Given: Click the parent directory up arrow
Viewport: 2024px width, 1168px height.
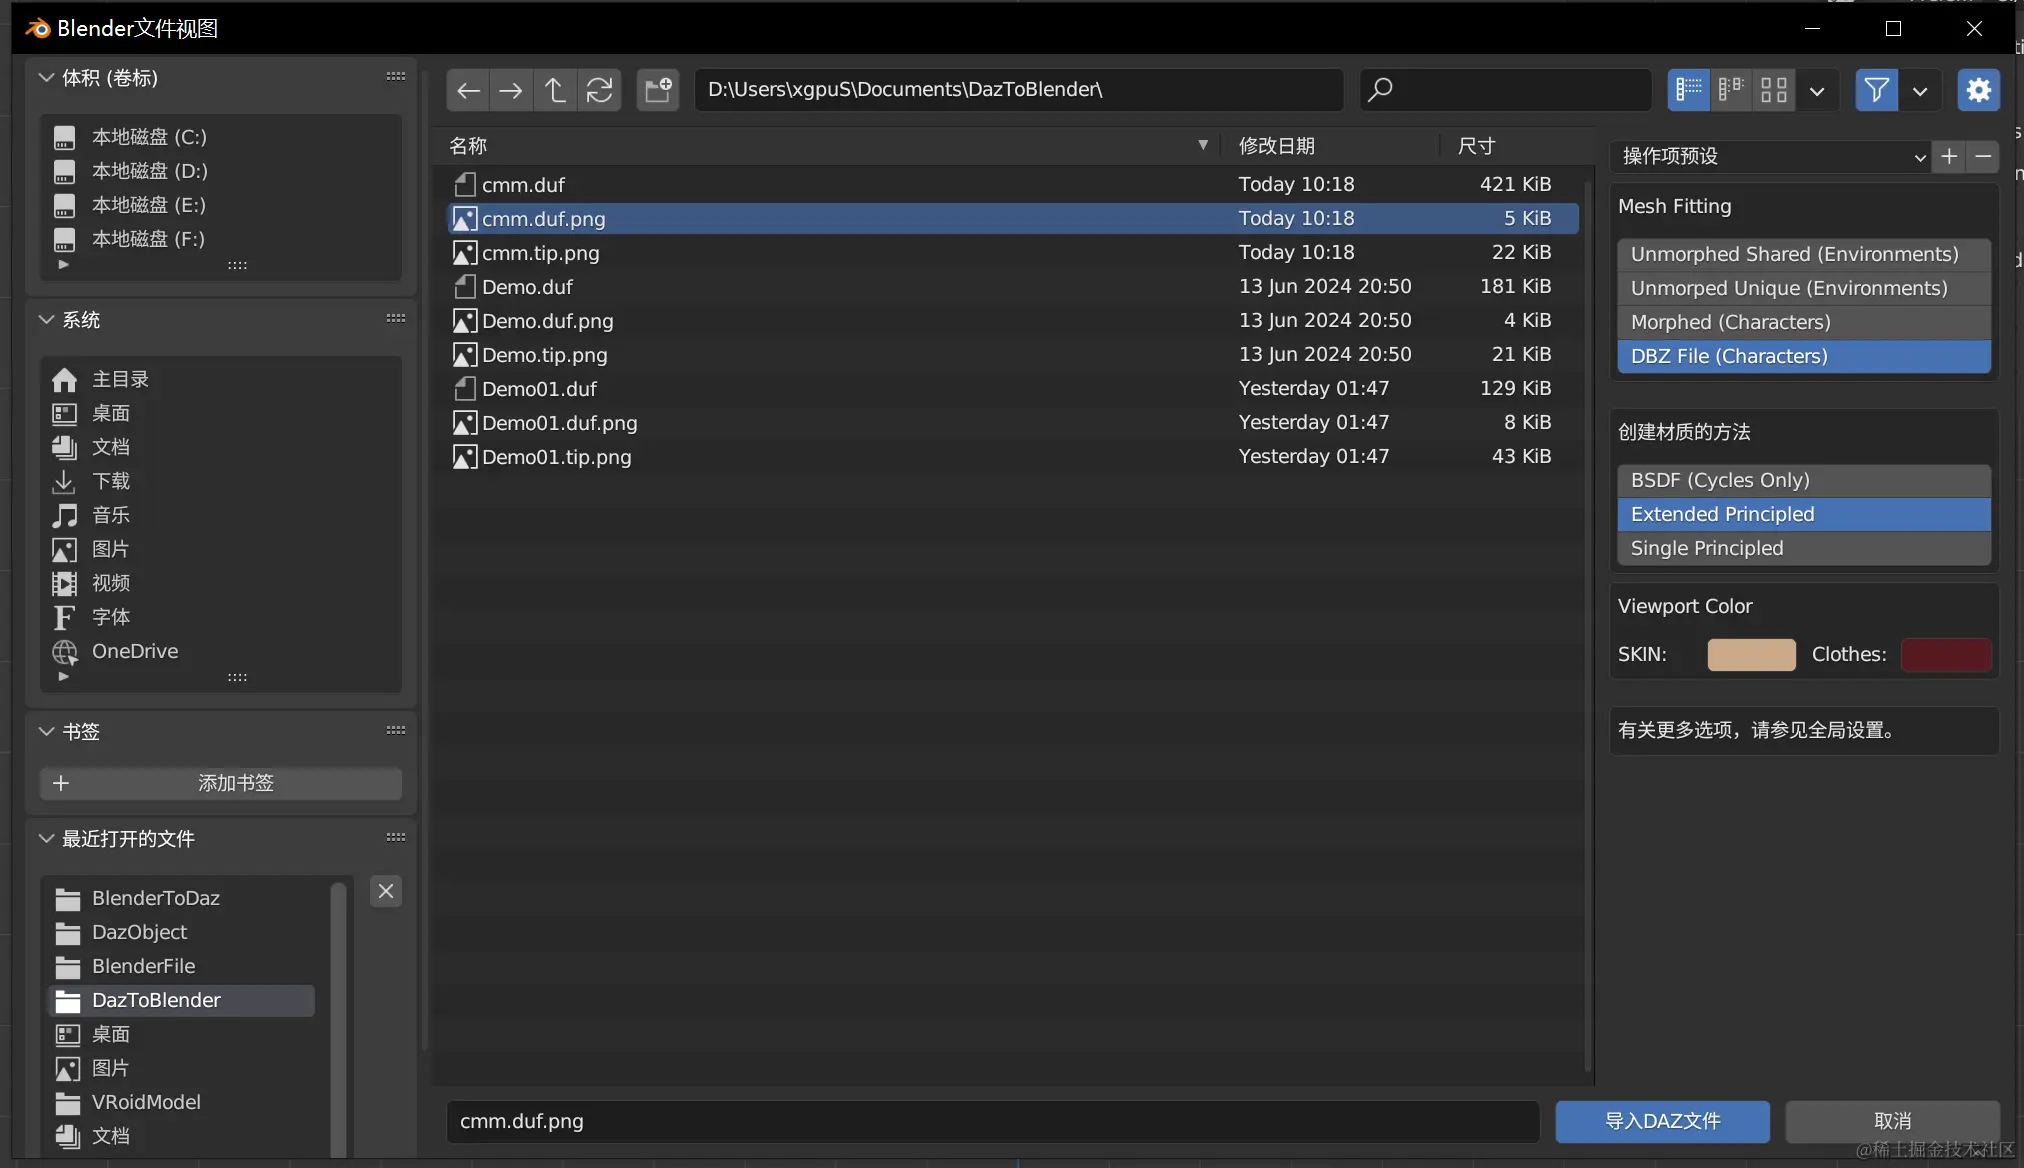Looking at the screenshot, I should (x=555, y=90).
